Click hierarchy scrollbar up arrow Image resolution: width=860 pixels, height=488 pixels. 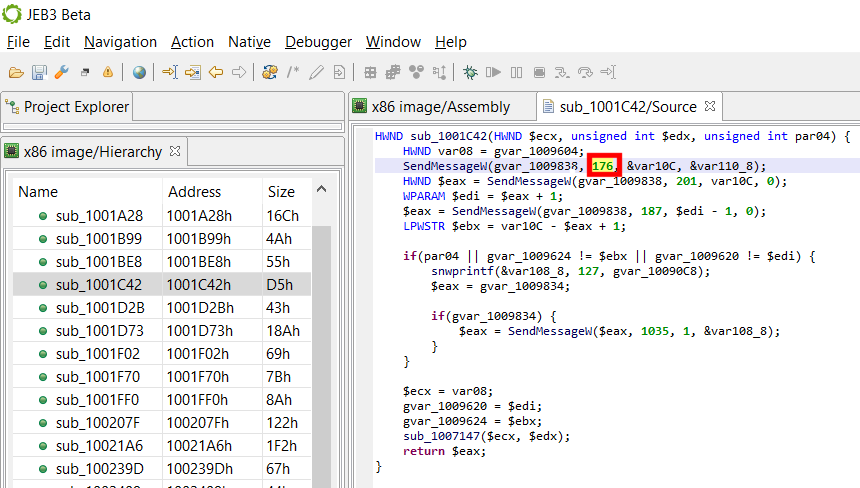pos(321,190)
